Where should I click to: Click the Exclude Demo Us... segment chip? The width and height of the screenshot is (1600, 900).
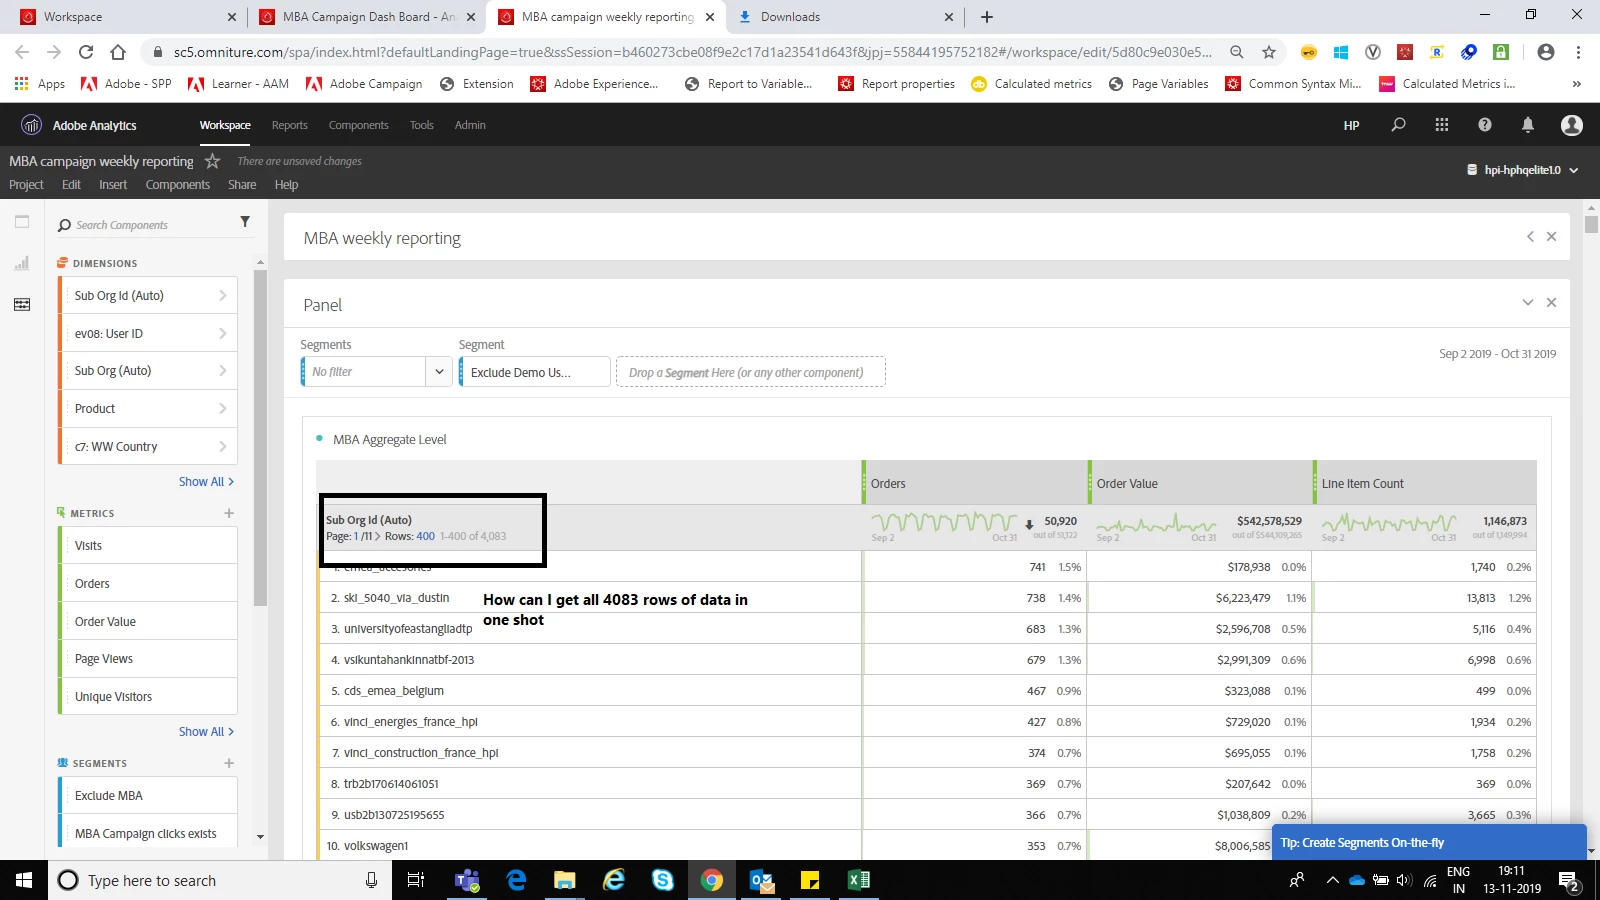coord(534,372)
